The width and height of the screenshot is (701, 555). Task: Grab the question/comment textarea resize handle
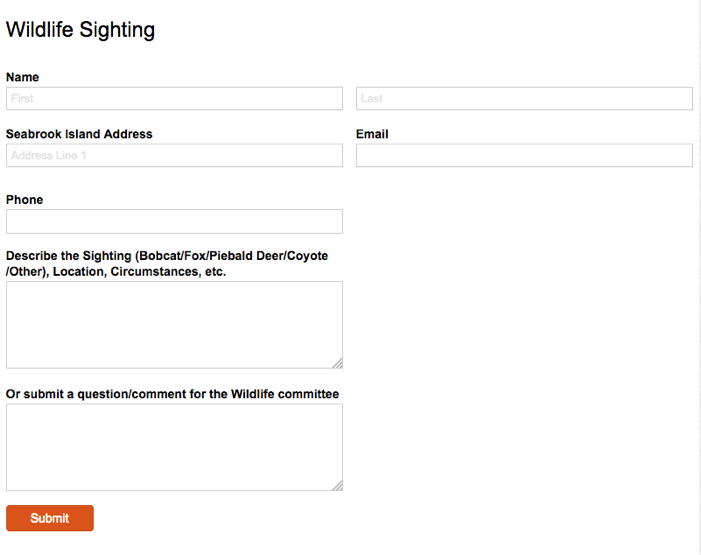pos(337,485)
